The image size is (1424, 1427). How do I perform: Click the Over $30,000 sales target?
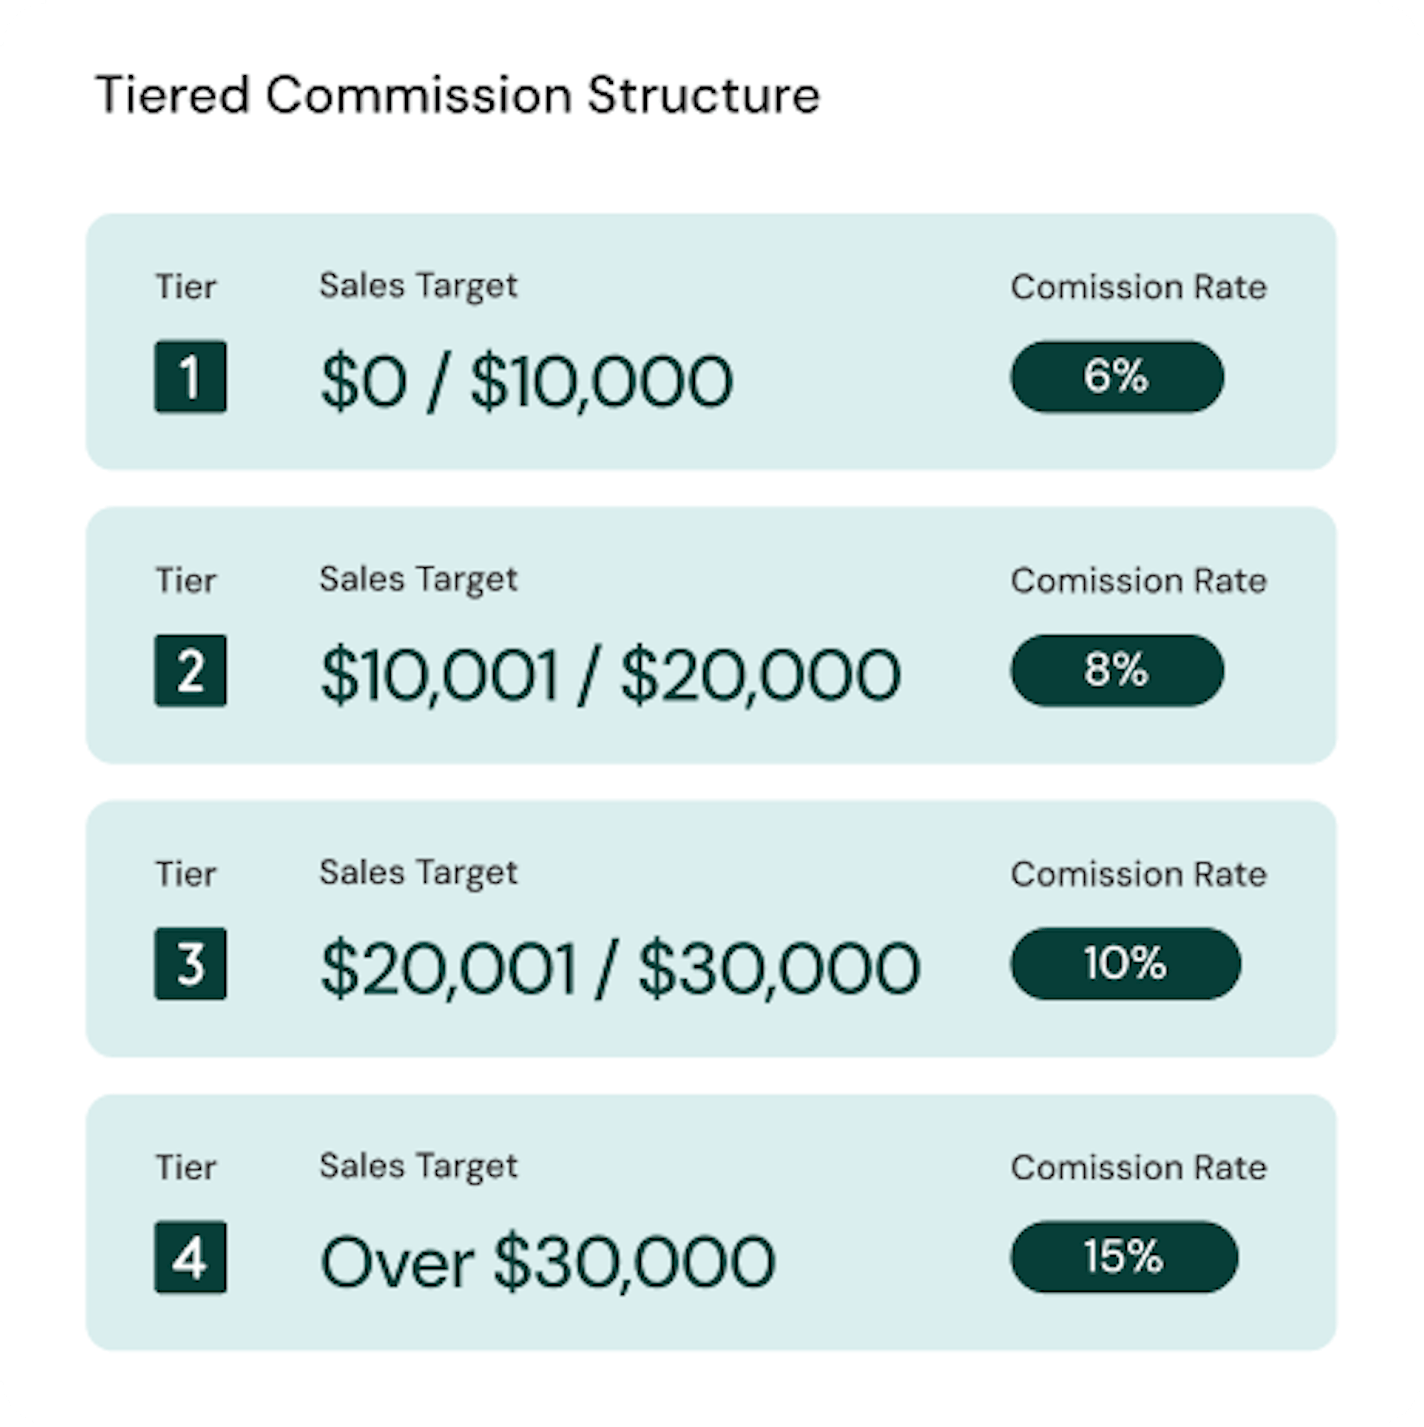[547, 1261]
